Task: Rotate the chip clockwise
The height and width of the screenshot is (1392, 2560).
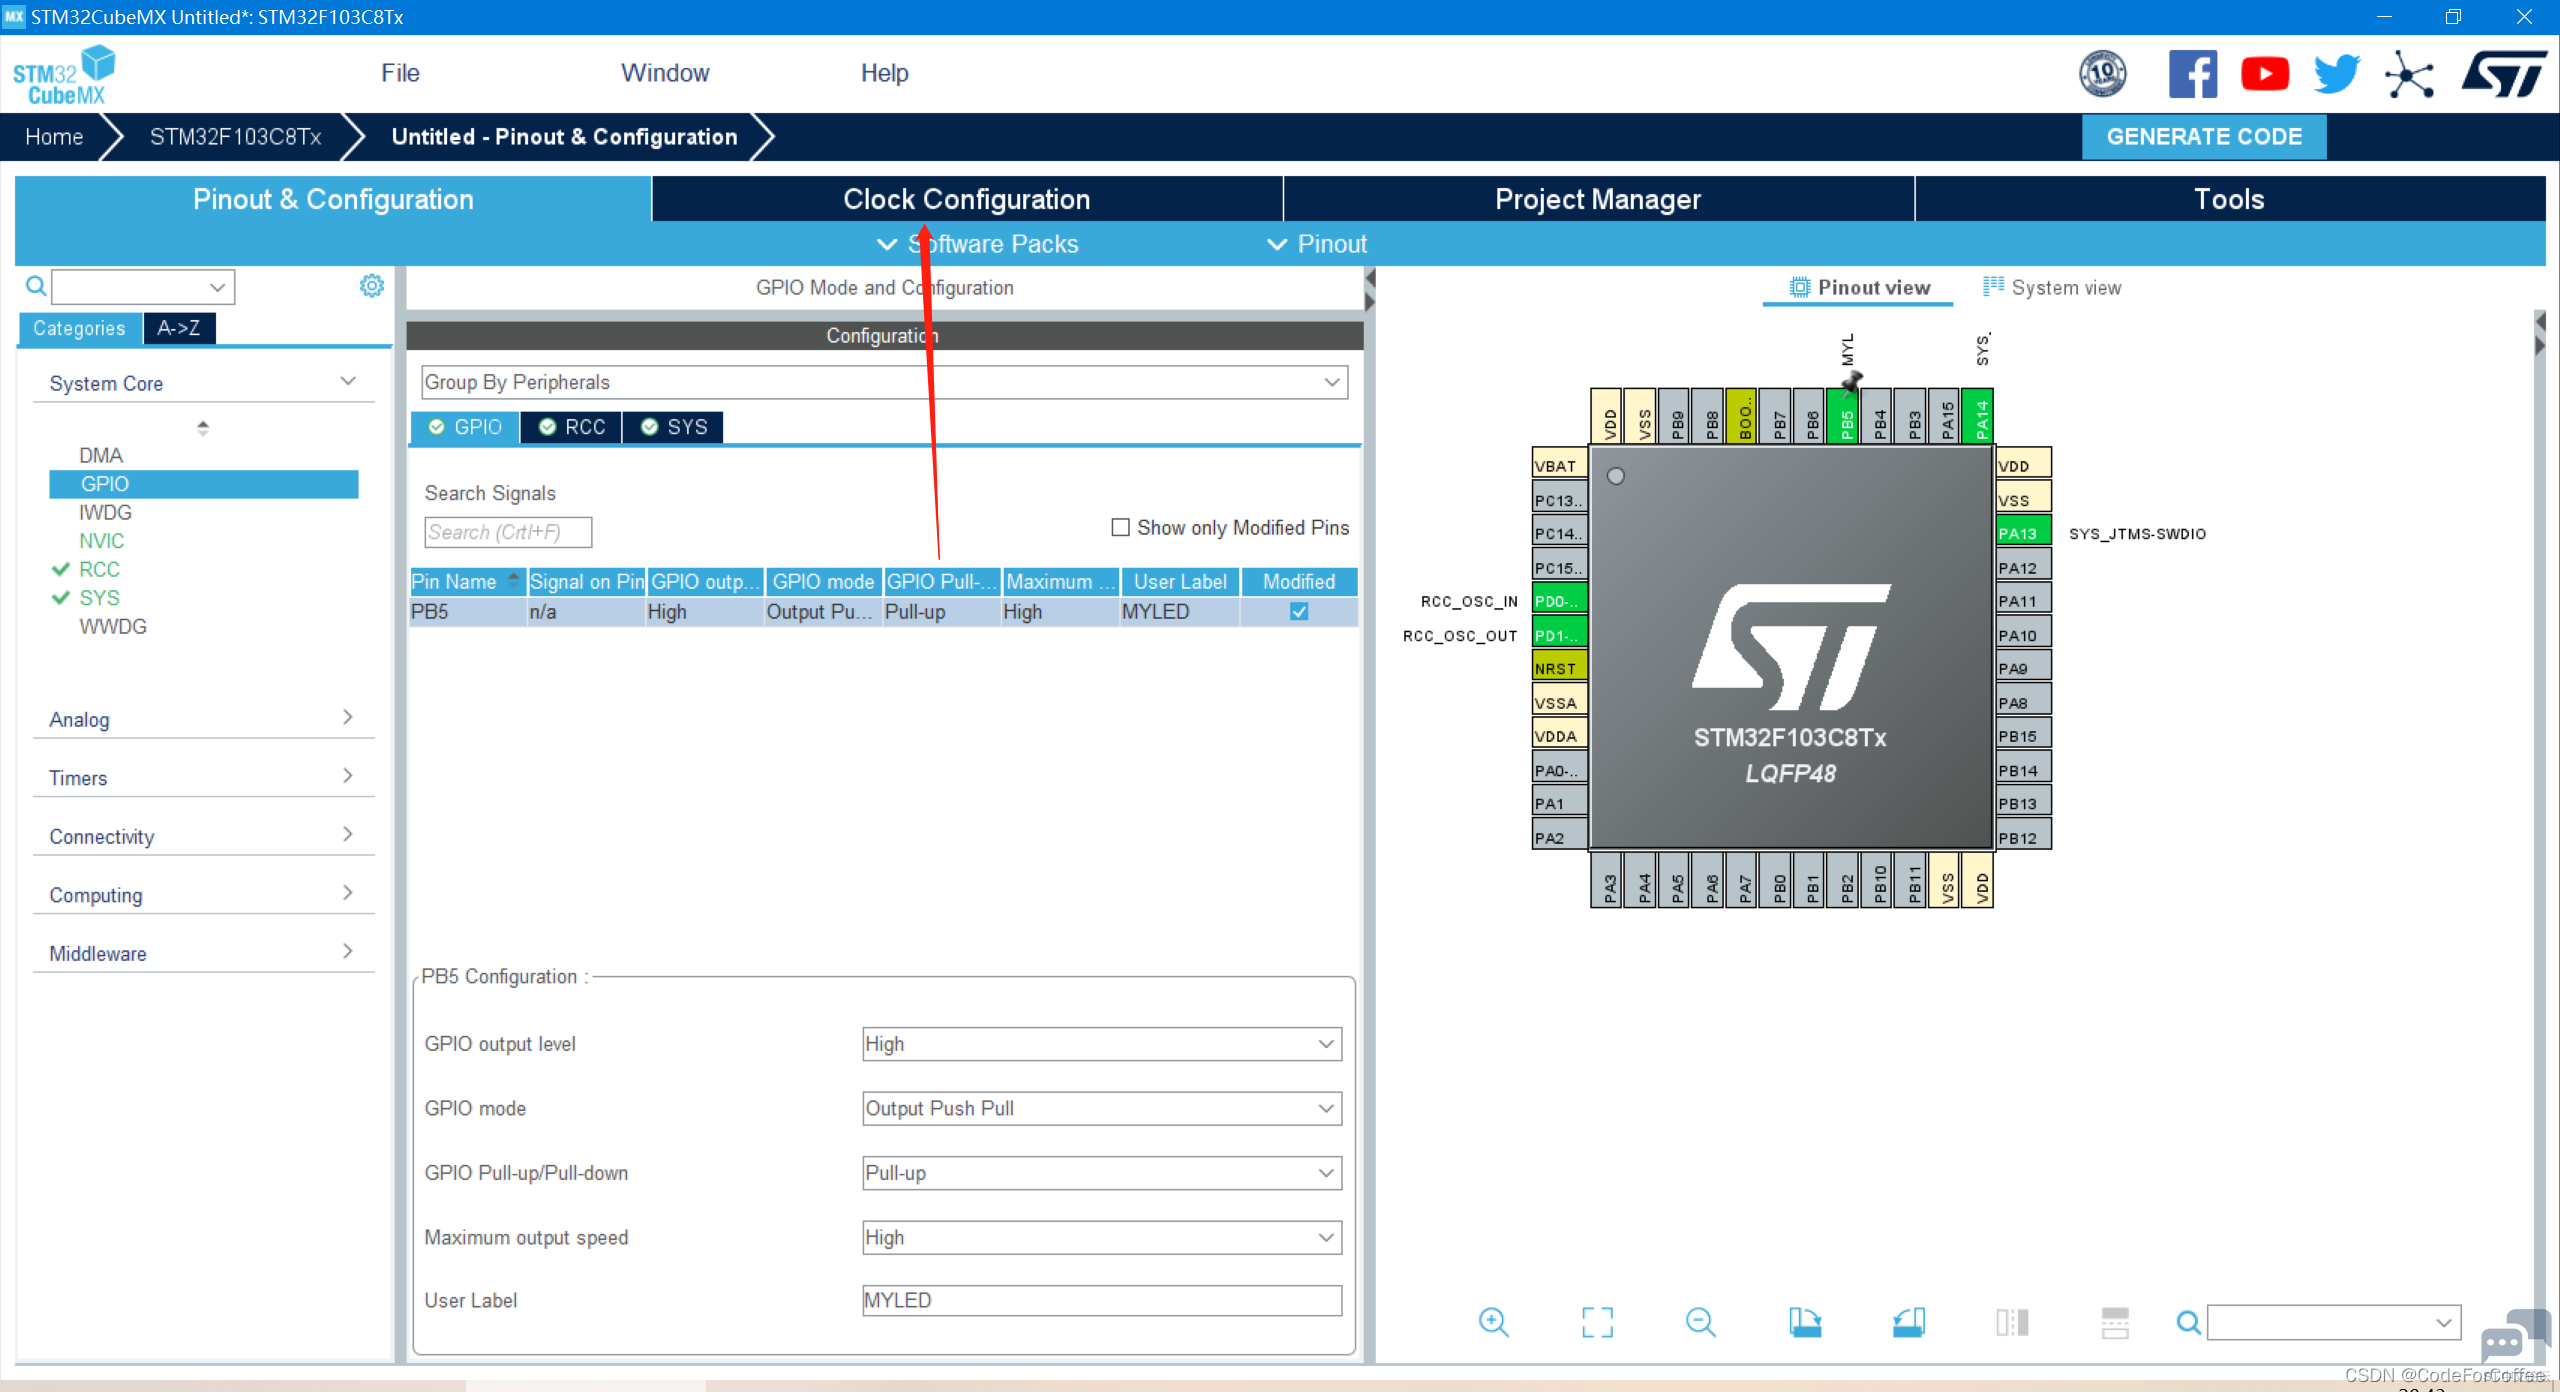Action: pyautogui.click(x=1805, y=1322)
